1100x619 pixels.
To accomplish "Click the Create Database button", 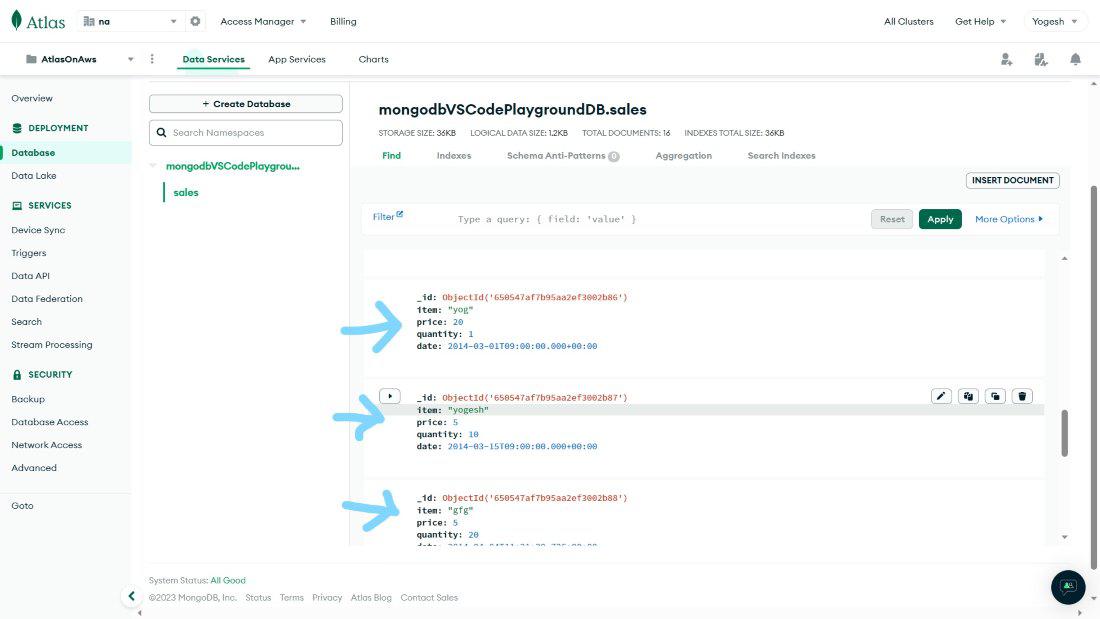I will coord(246,104).
